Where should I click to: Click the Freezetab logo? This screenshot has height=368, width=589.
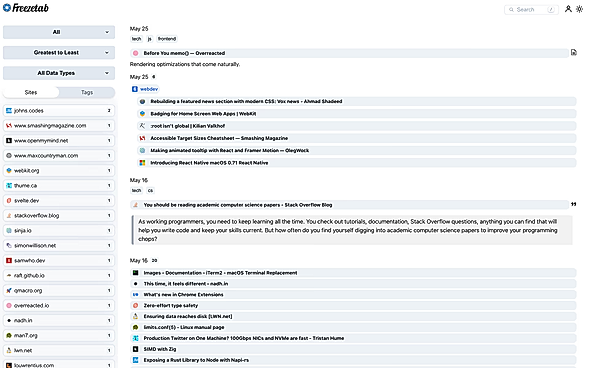click(x=26, y=8)
